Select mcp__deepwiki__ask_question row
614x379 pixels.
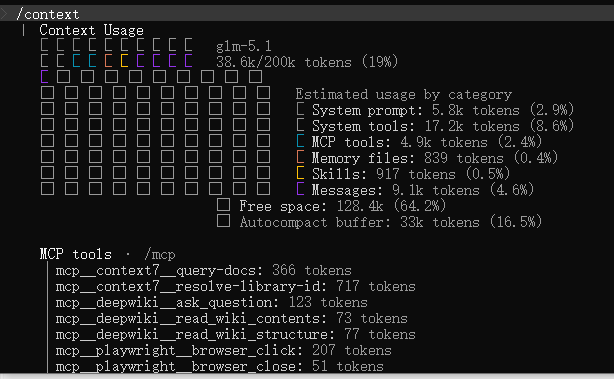click(x=211, y=303)
